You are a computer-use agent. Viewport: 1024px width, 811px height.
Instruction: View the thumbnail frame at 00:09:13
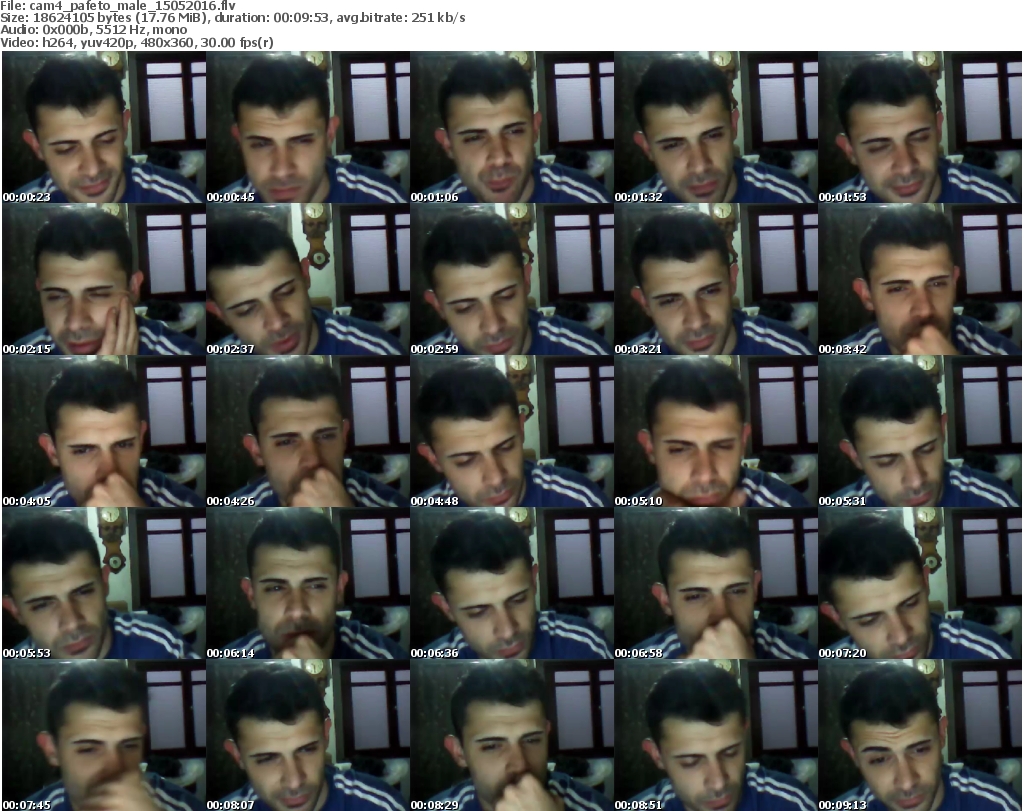[x=920, y=735]
